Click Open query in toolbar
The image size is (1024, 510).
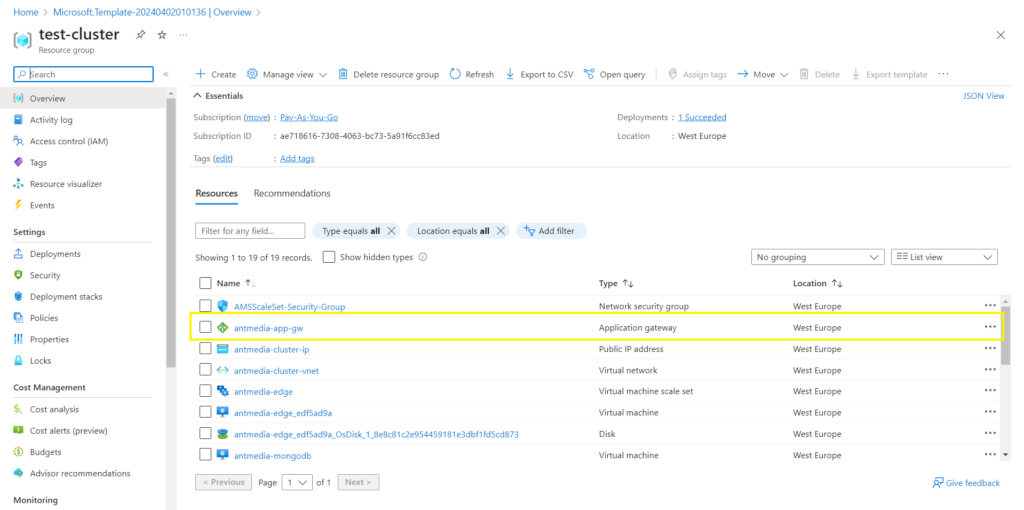click(x=615, y=74)
